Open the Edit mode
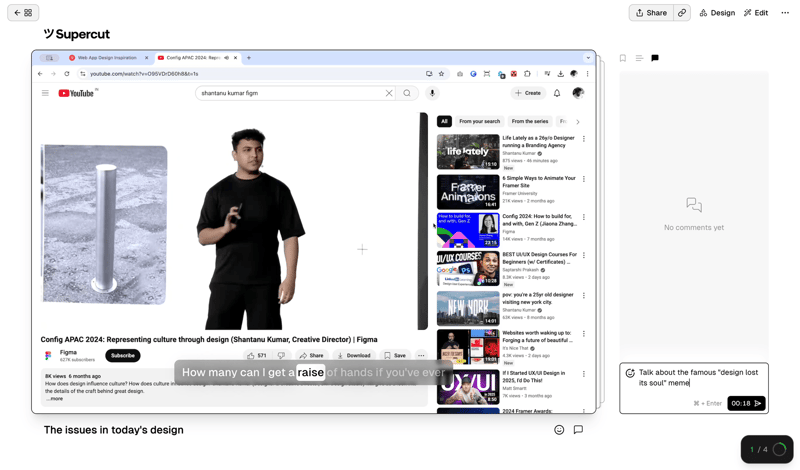Screen dimensions: 800x470 (756, 13)
